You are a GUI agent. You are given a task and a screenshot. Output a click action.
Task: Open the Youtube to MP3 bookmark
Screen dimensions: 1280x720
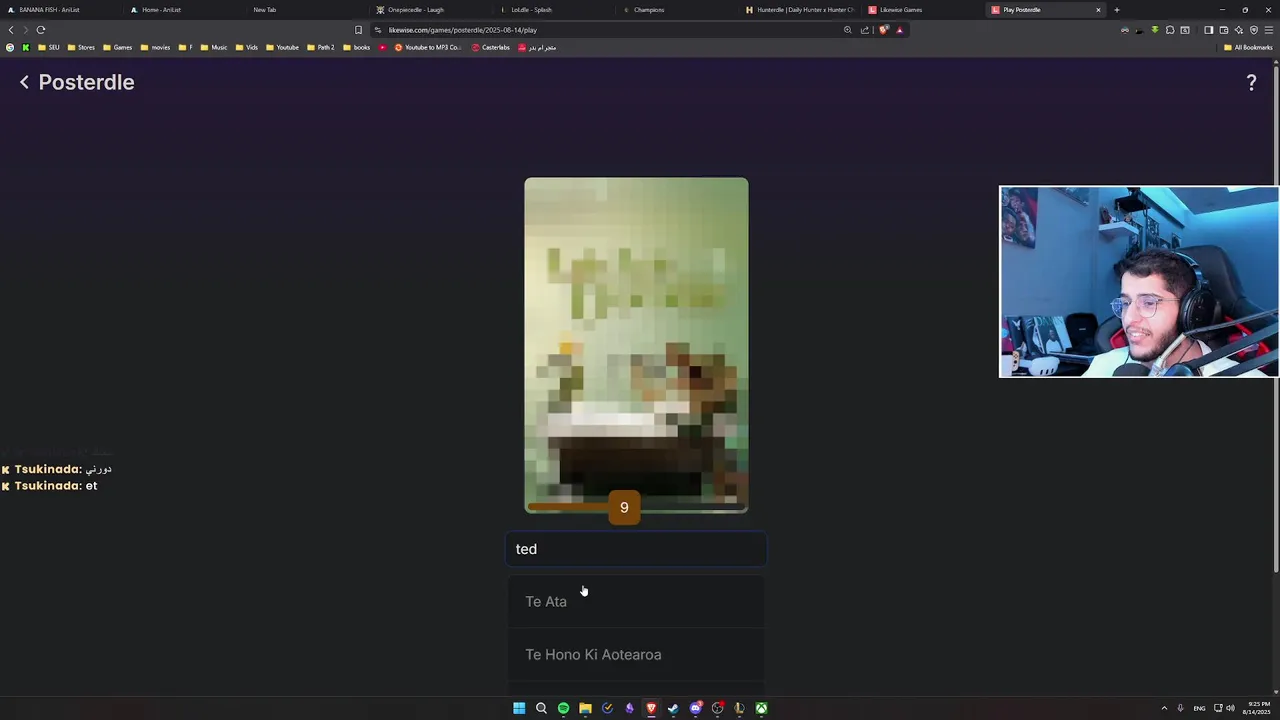427,47
